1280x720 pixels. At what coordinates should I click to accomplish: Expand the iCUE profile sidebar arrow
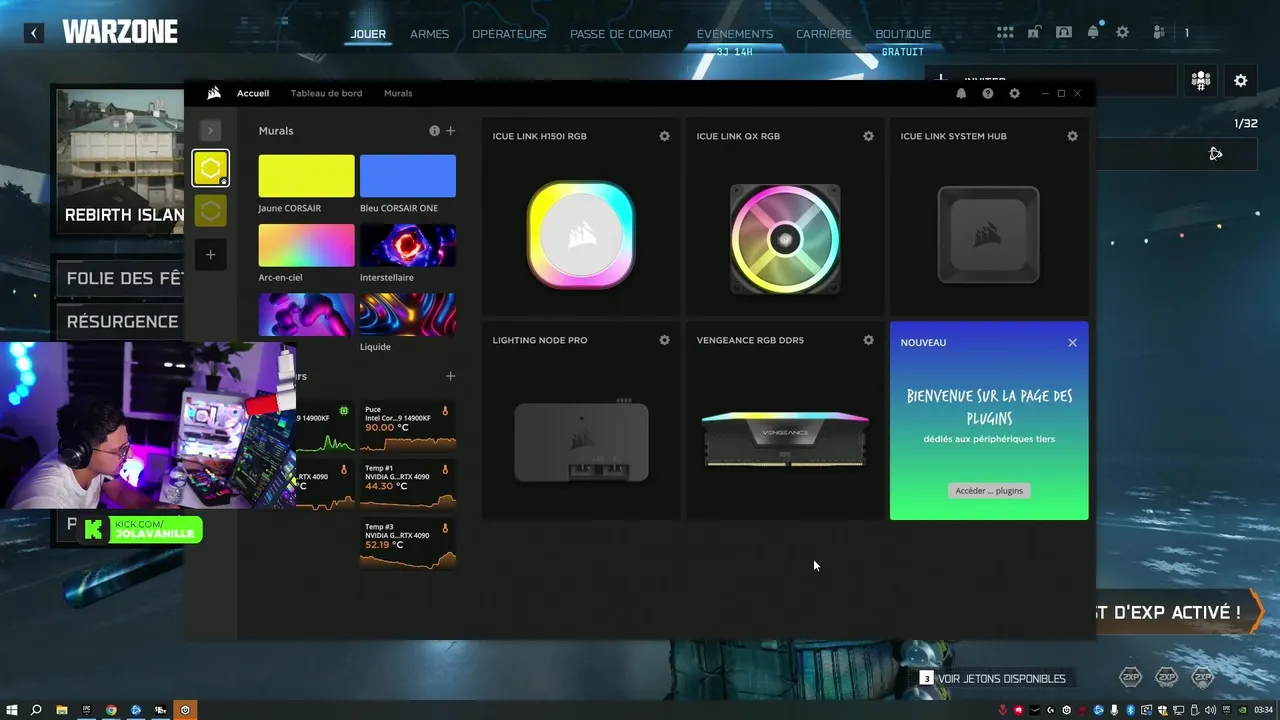pyautogui.click(x=210, y=130)
